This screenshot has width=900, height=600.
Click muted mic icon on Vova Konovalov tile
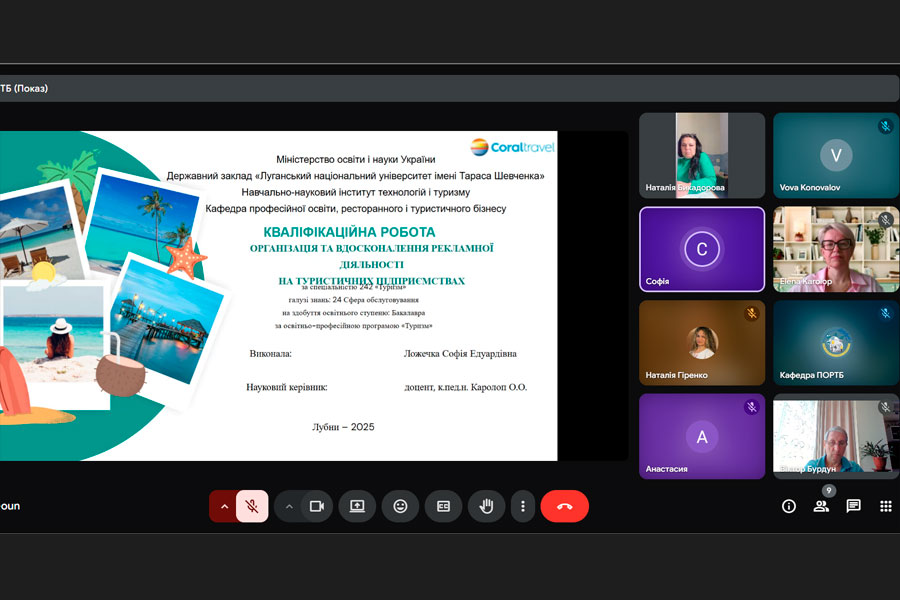click(885, 126)
